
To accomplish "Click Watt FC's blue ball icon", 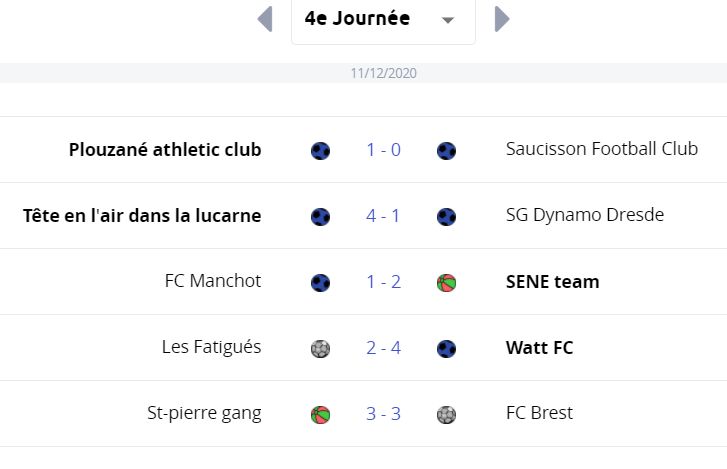I will pyautogui.click(x=446, y=349).
